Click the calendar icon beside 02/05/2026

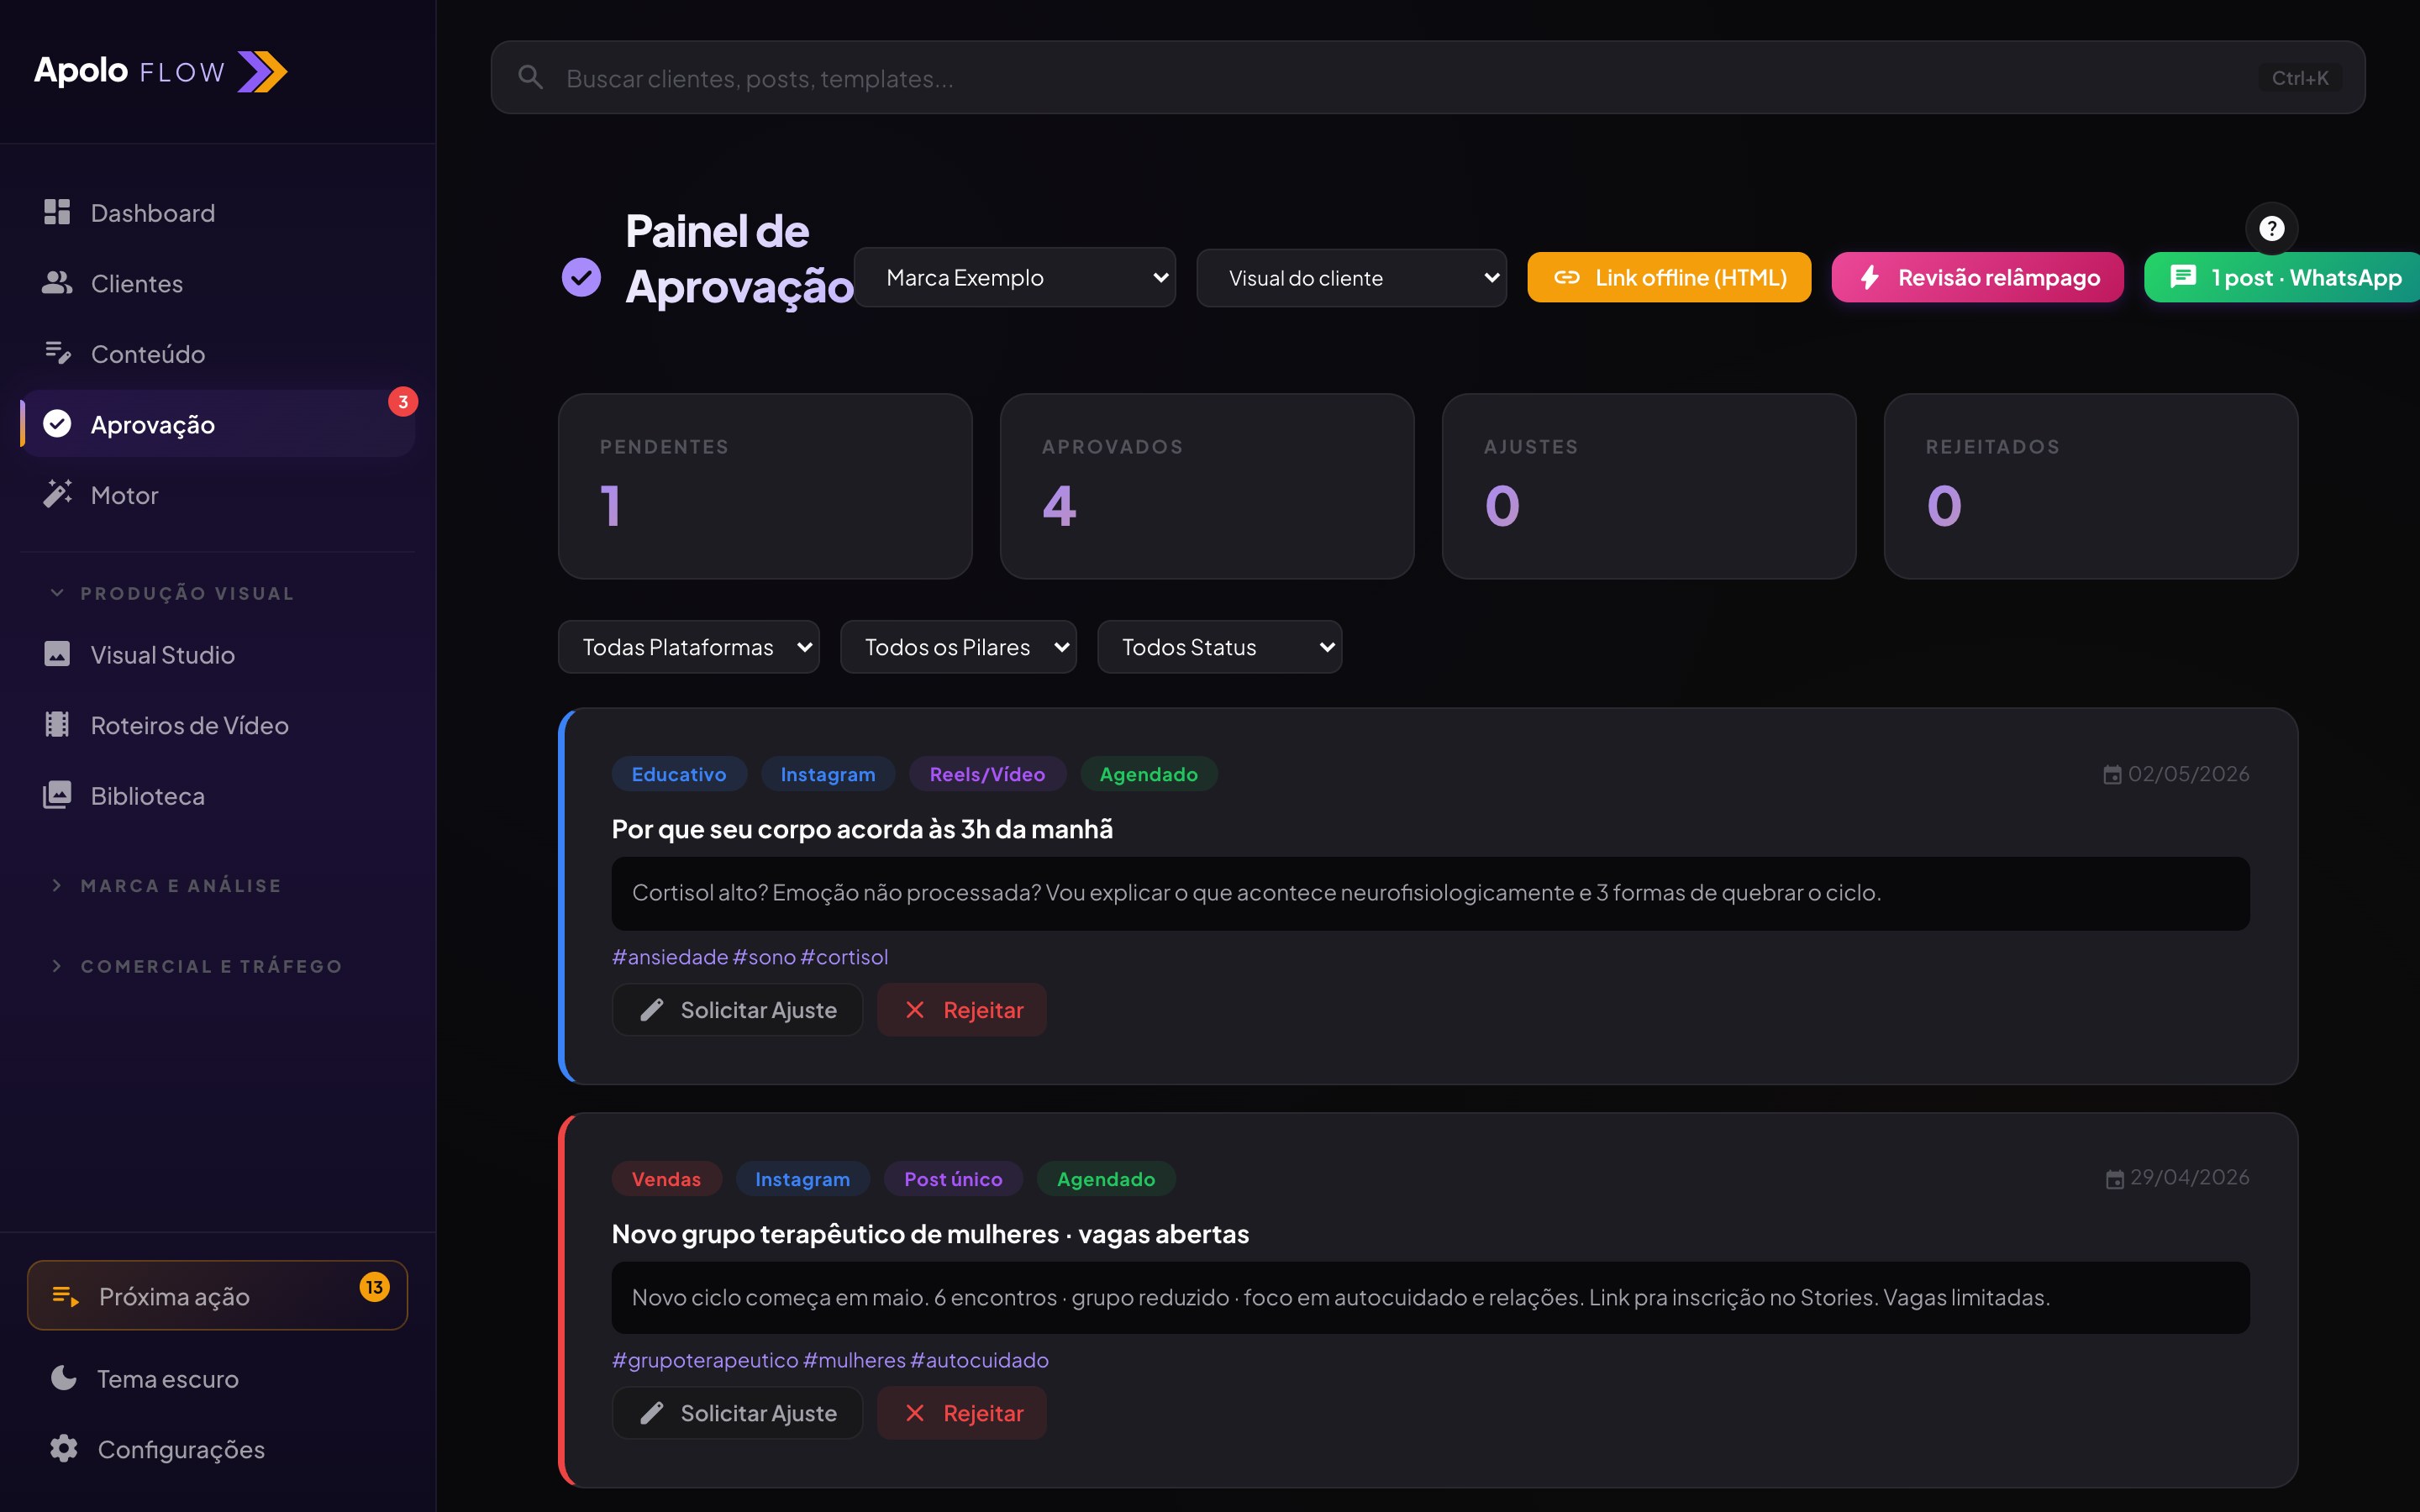tap(2112, 775)
